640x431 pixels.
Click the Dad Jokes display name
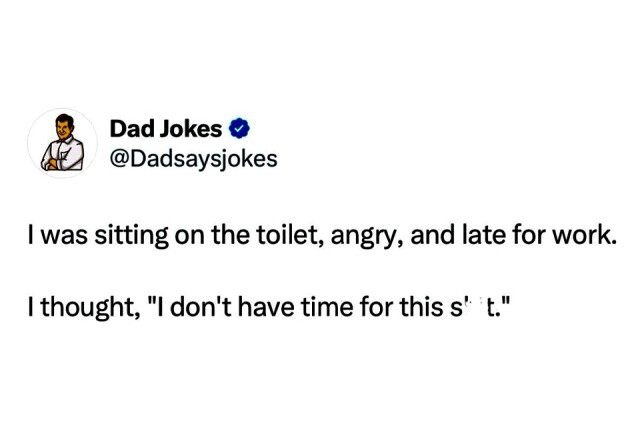tap(166, 129)
